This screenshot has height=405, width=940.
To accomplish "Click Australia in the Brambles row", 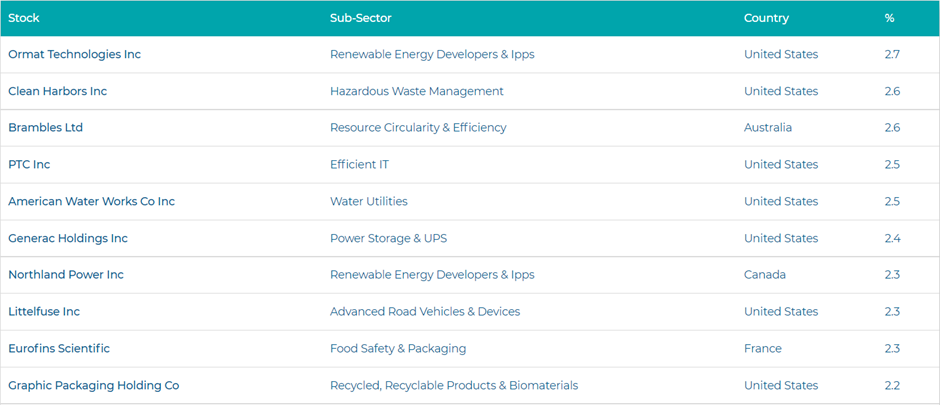I will 768,128.
